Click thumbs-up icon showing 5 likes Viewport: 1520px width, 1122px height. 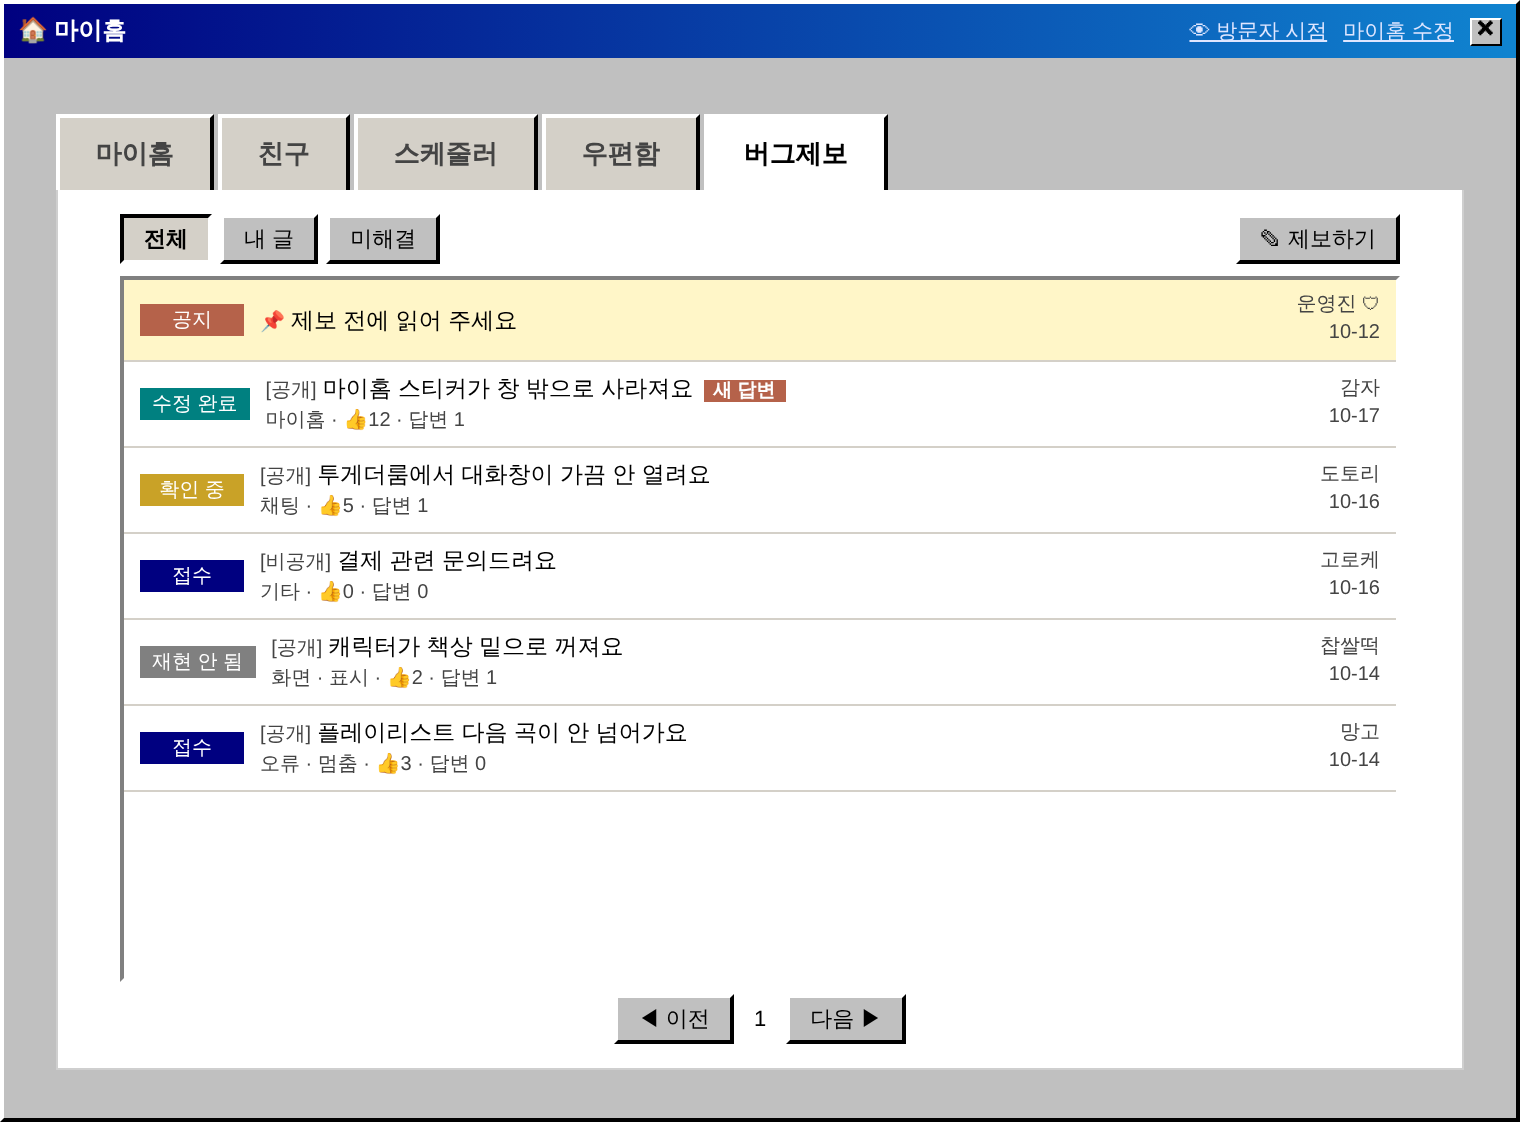pyautogui.click(x=330, y=505)
